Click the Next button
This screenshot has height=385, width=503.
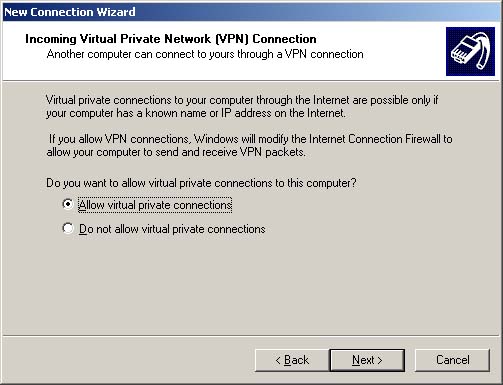pyautogui.click(x=367, y=360)
